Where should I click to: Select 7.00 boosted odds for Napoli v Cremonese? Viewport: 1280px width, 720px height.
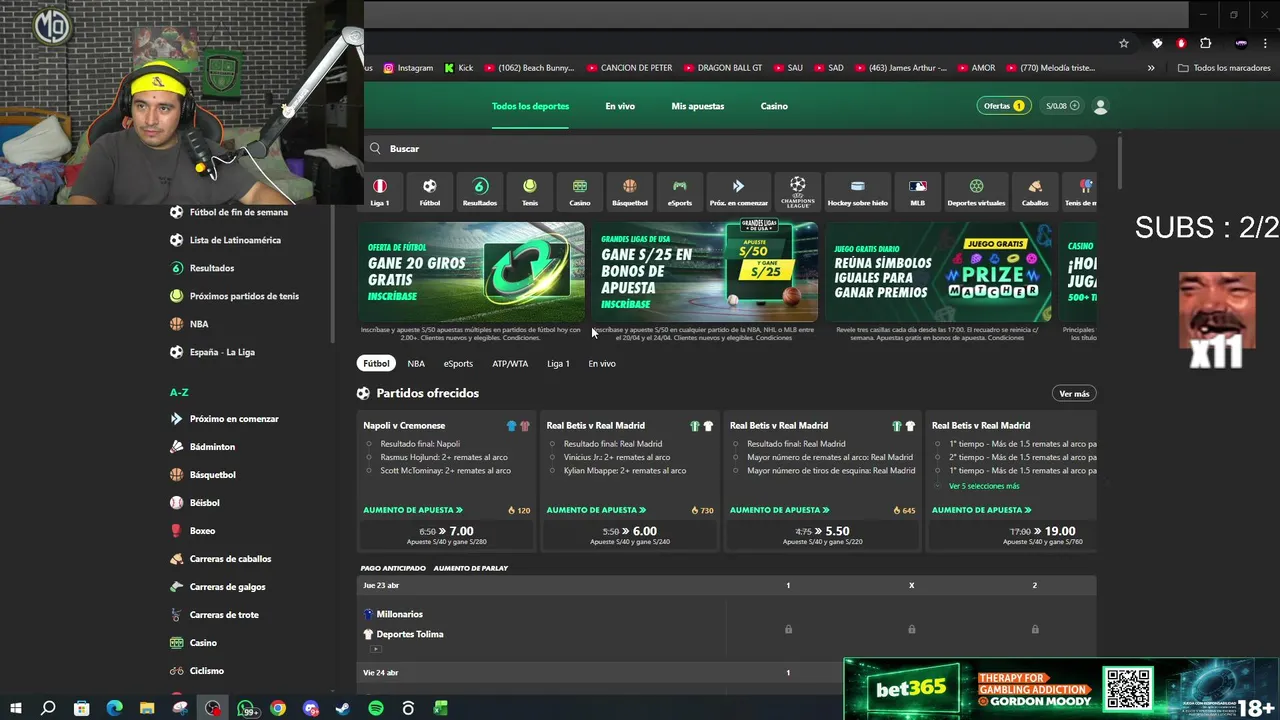[x=446, y=535]
